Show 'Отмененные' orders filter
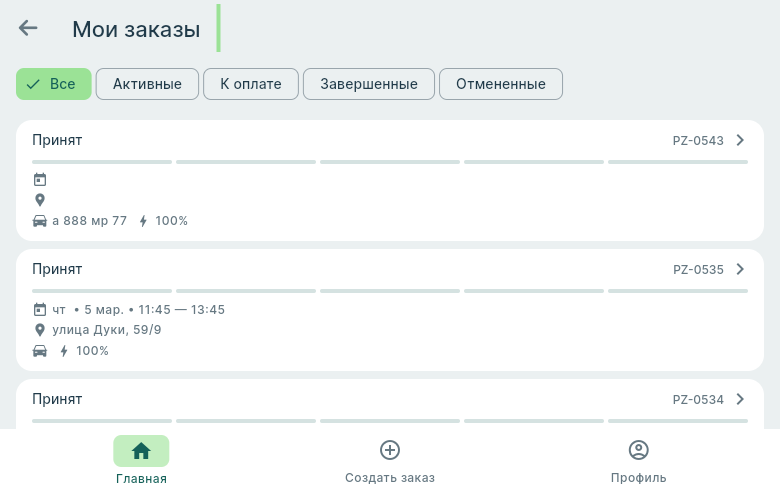Screen dimensions: 780x493 (500, 84)
